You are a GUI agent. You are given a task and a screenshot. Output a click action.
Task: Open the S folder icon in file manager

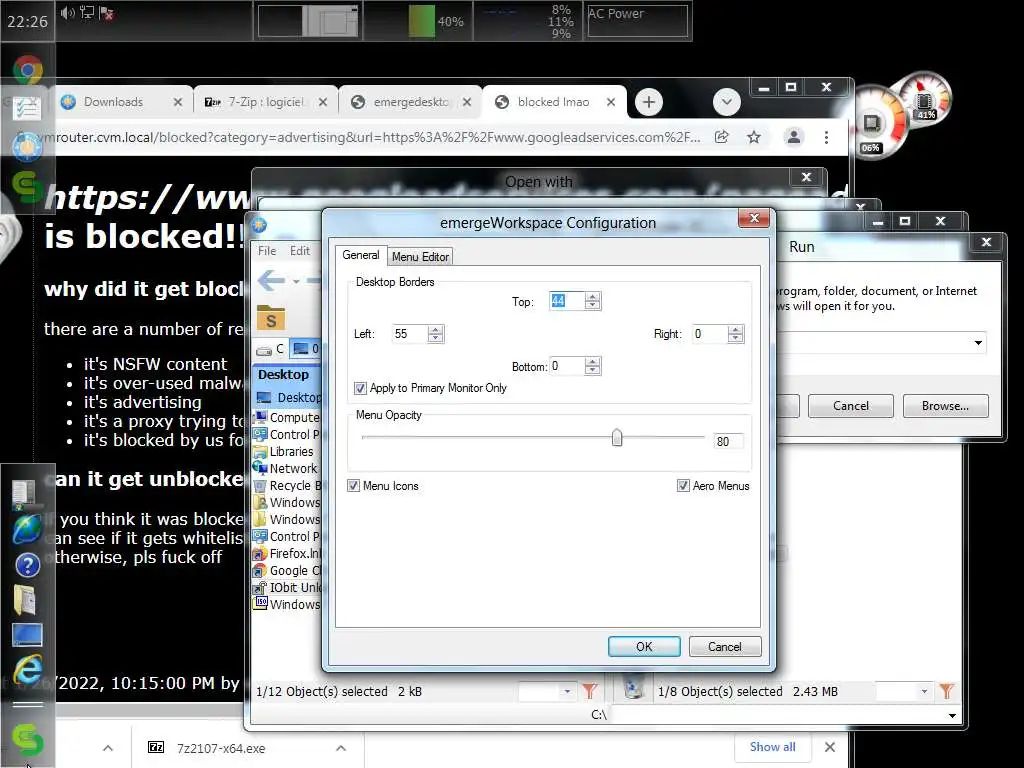point(270,318)
